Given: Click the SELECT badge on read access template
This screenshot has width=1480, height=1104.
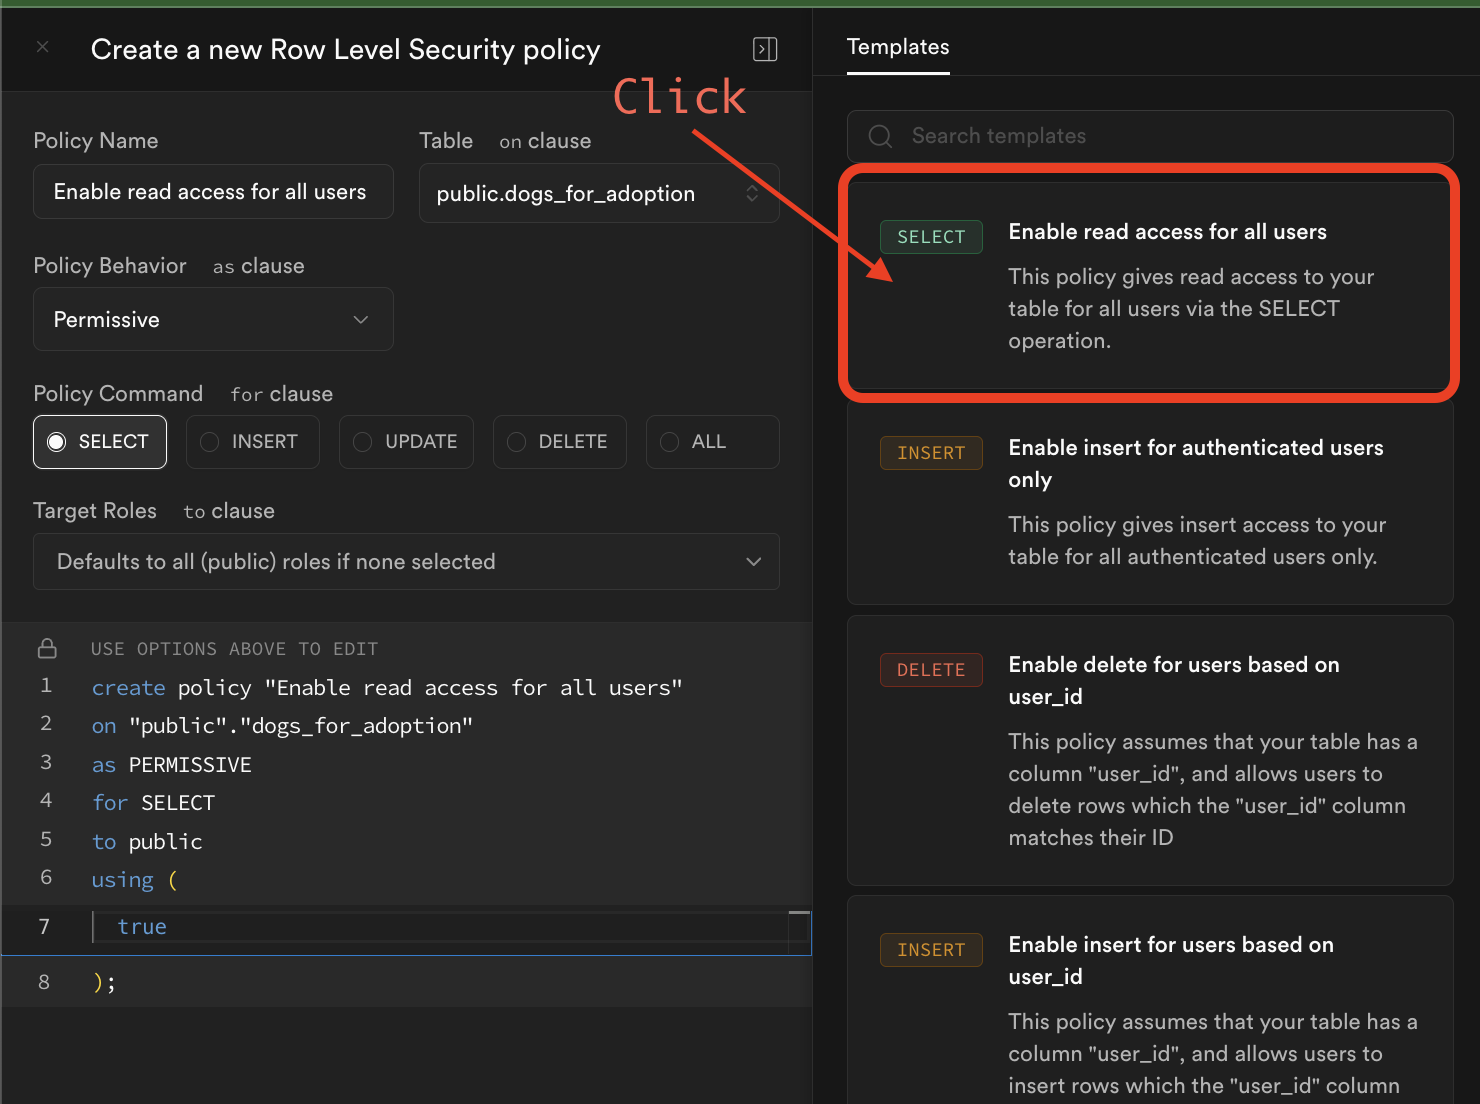Looking at the screenshot, I should point(930,237).
